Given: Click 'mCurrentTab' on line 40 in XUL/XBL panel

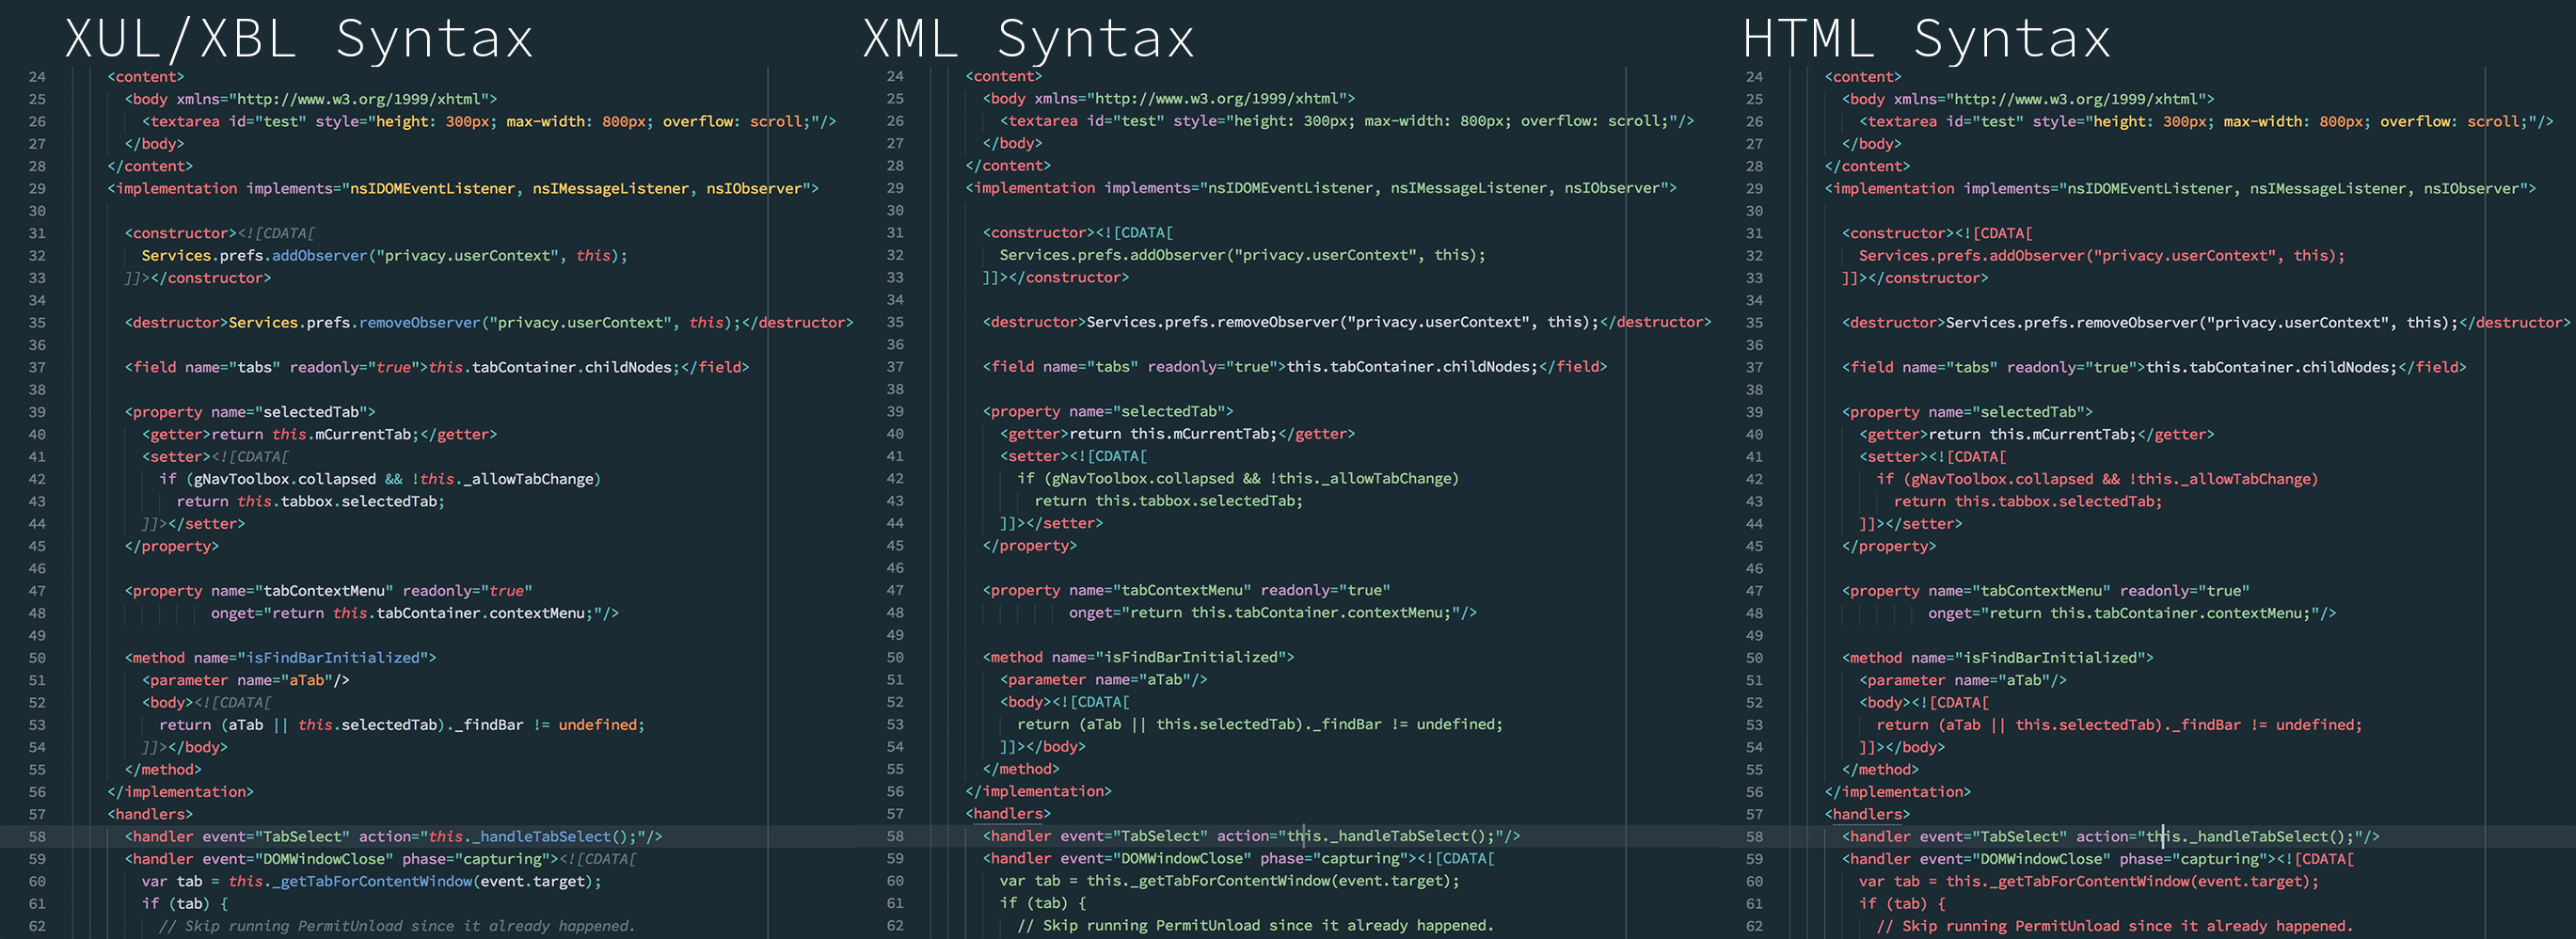Looking at the screenshot, I should (363, 434).
